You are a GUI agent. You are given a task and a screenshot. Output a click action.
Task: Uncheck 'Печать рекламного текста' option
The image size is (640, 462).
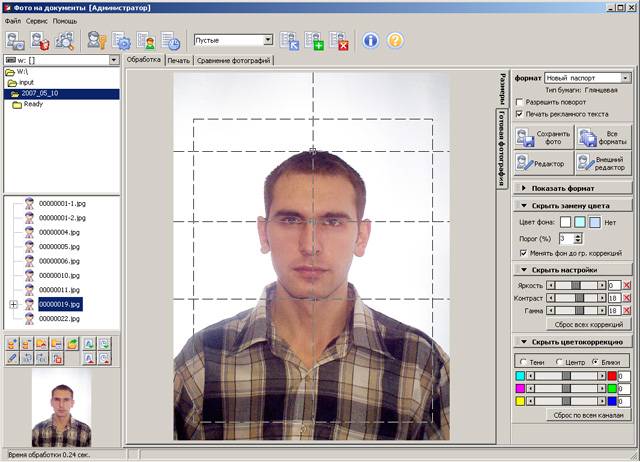point(520,114)
